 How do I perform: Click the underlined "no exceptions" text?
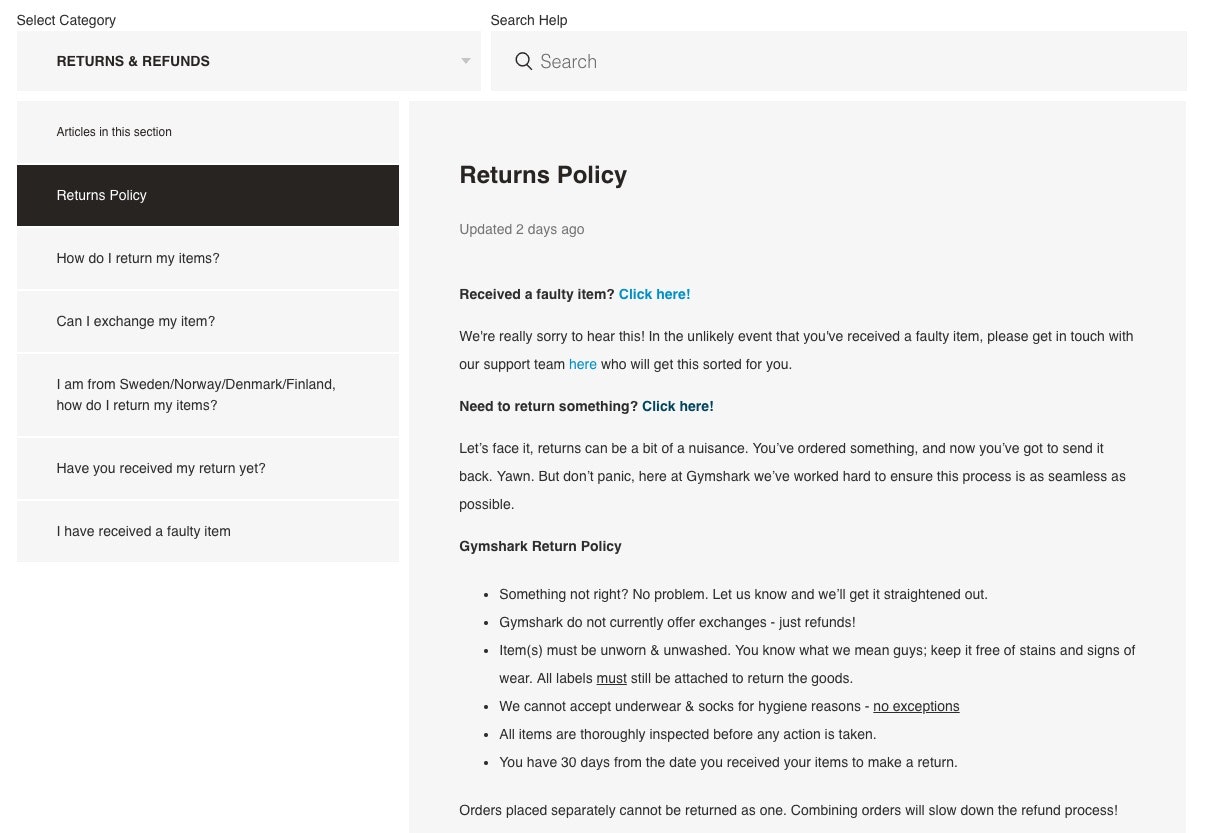tap(916, 706)
